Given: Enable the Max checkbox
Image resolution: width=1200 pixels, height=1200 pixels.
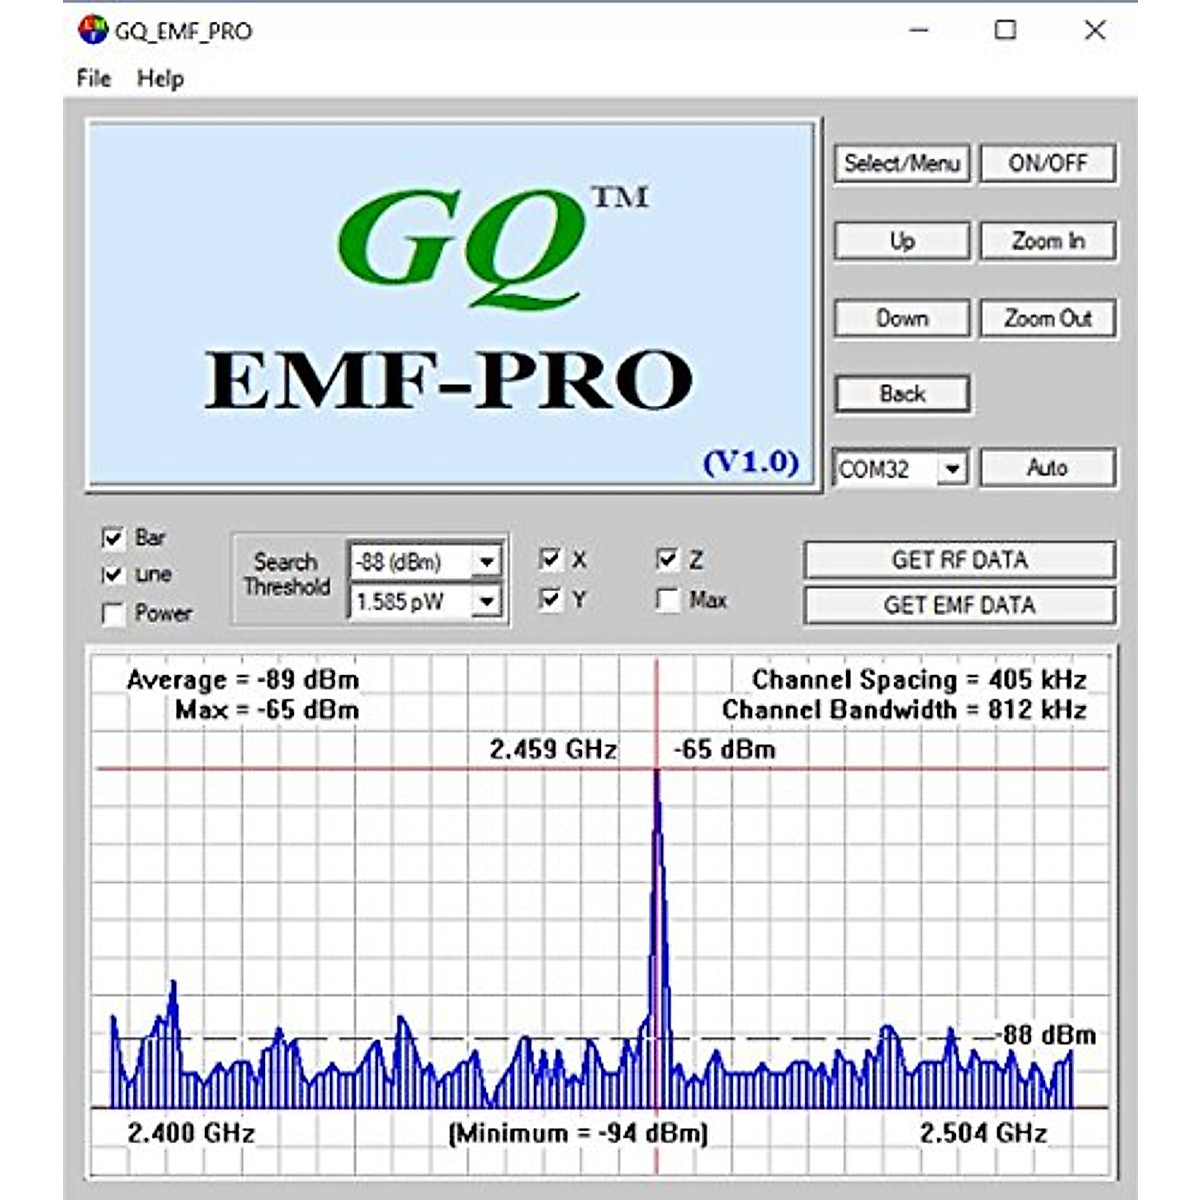Looking at the screenshot, I should pos(667,600).
